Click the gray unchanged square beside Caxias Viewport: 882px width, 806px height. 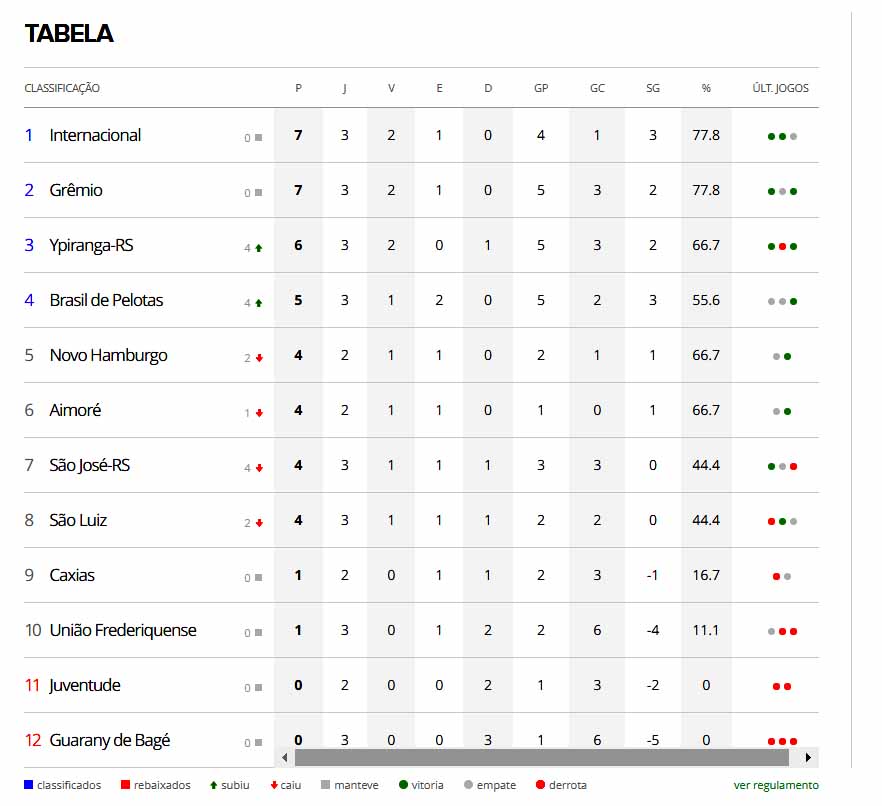[259, 578]
